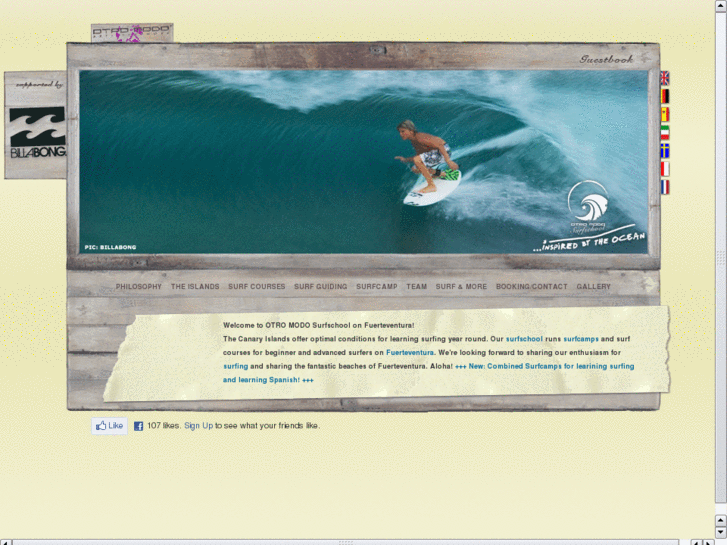Follow the 'surfcamps' text link
This screenshot has width=727, height=545.
click(580, 339)
